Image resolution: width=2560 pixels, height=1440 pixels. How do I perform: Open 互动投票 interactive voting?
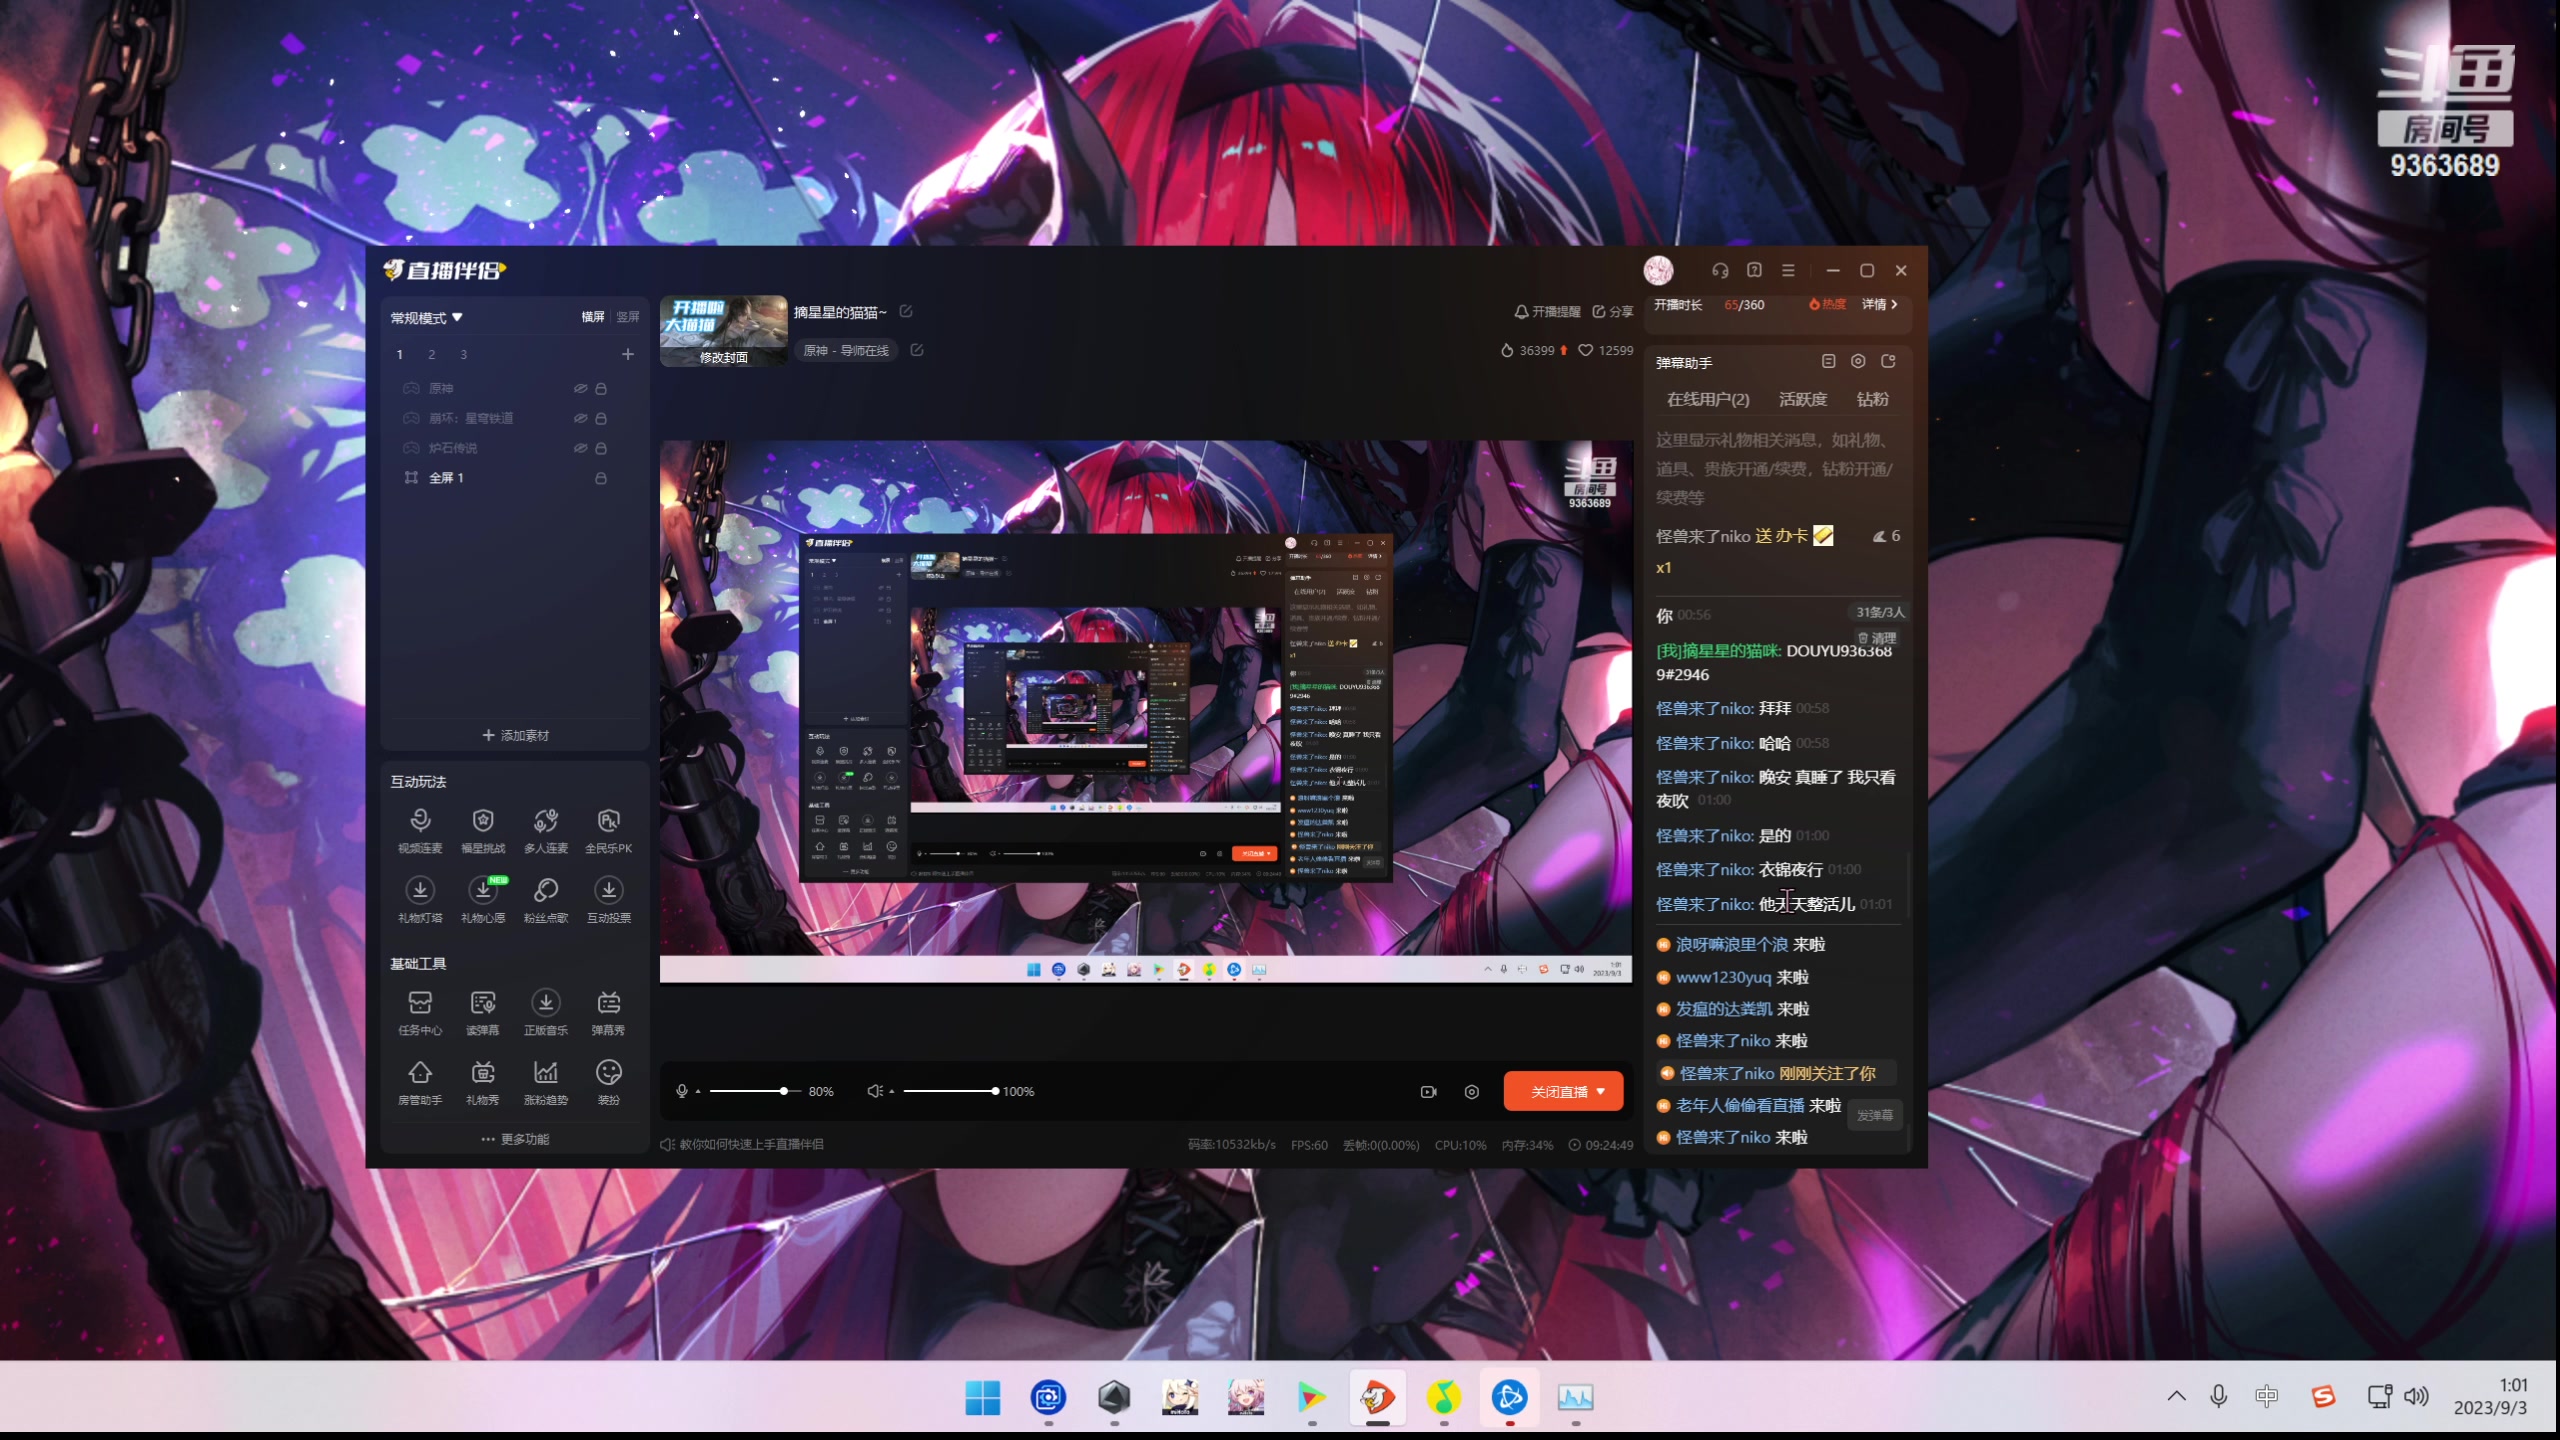point(608,900)
